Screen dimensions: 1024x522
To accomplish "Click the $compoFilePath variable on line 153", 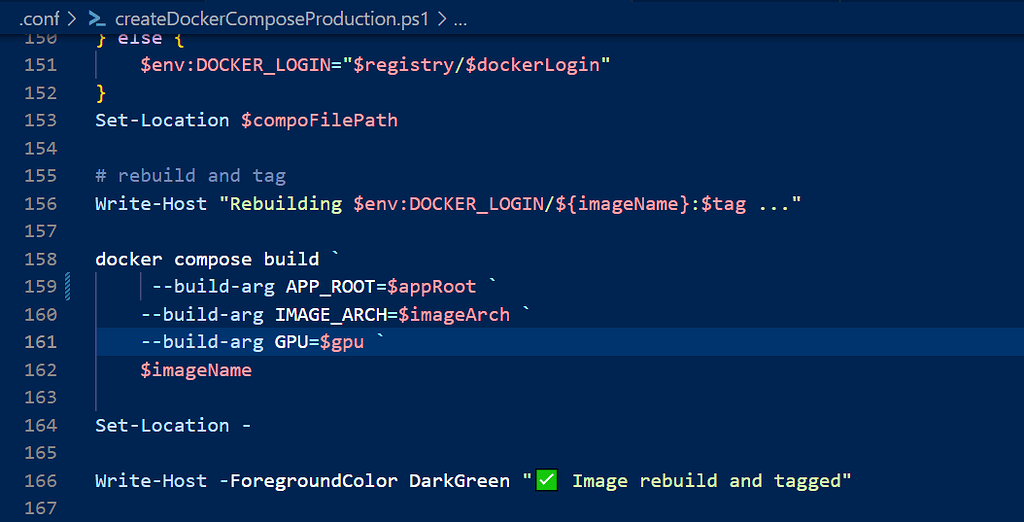I will coord(319,121).
